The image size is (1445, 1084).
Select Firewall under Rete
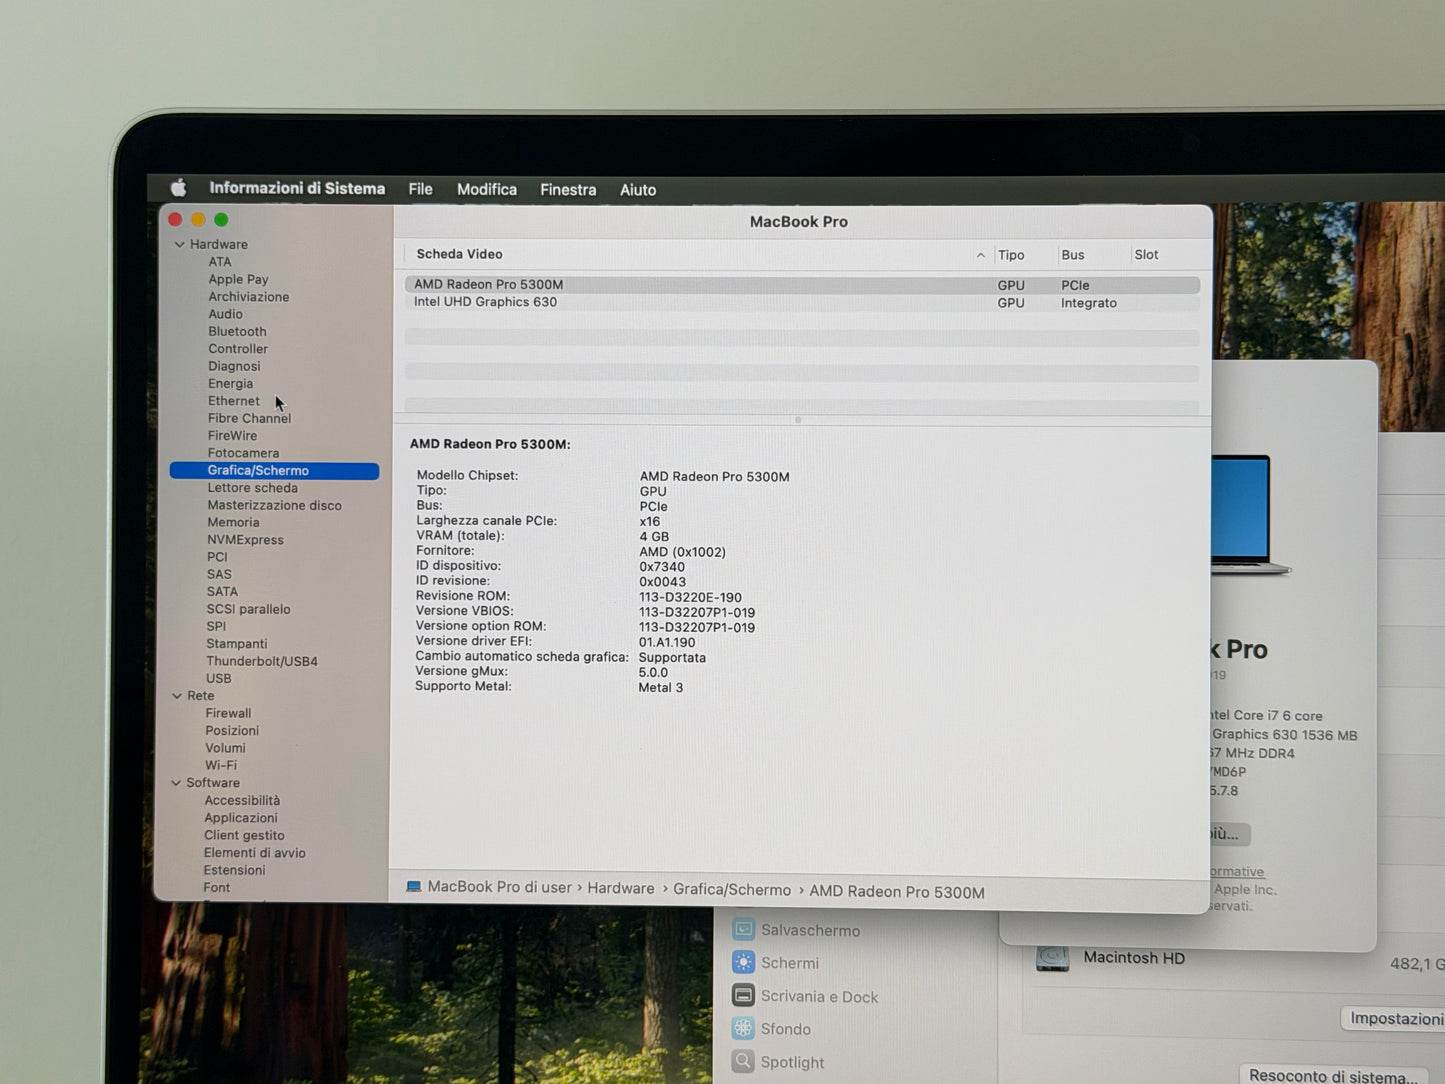pos(228,713)
